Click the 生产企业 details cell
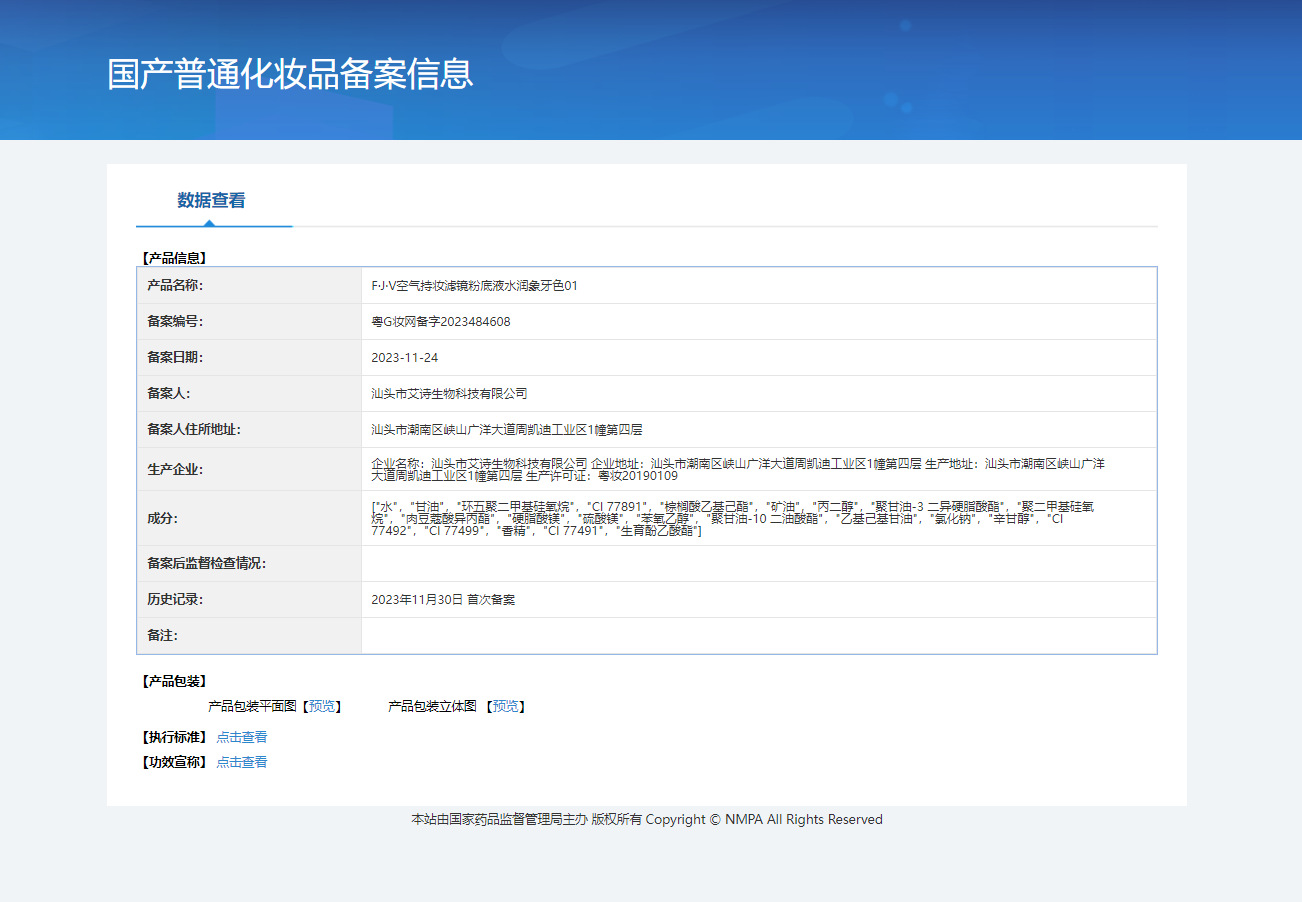Image resolution: width=1302 pixels, height=902 pixels. click(x=759, y=469)
